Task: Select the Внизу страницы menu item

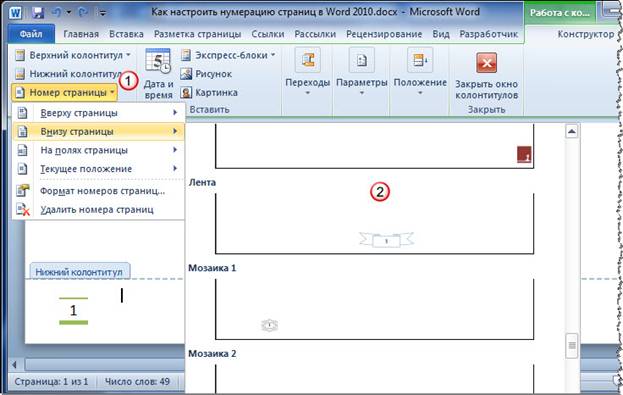Action: click(x=98, y=132)
